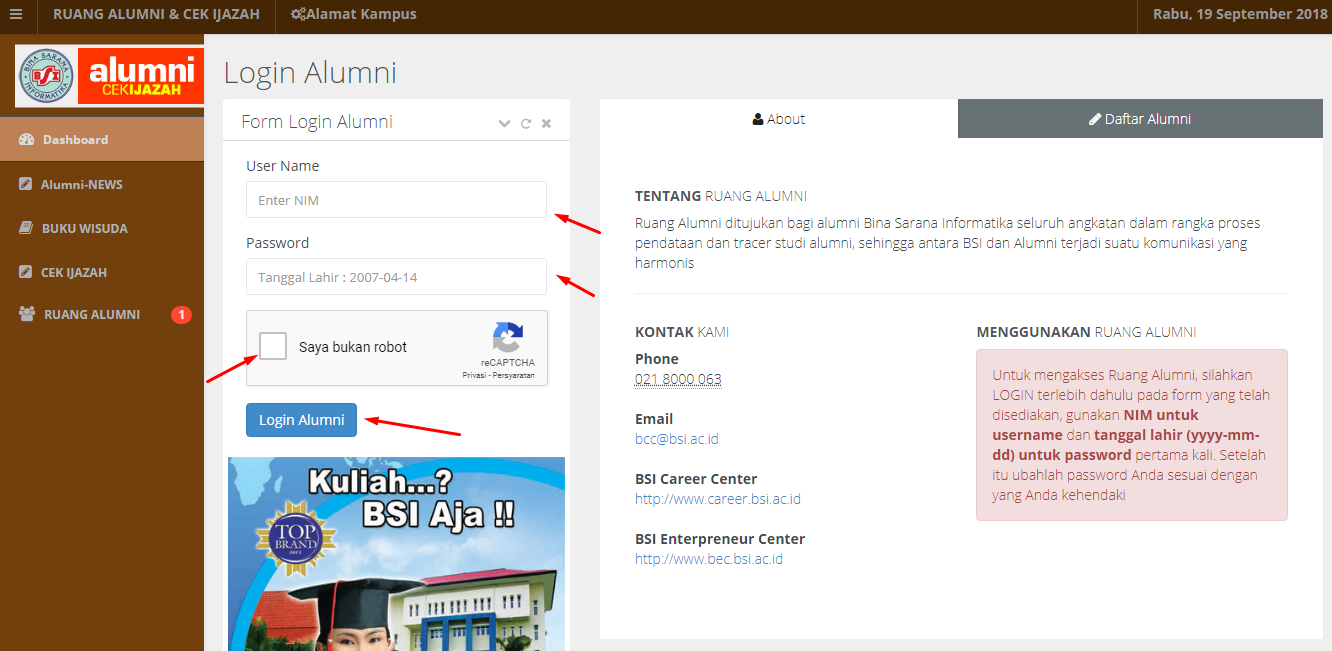Image resolution: width=1332 pixels, height=651 pixels.
Task: Click the BSI Enterpreneur Center label
Action: pyautogui.click(x=720, y=539)
